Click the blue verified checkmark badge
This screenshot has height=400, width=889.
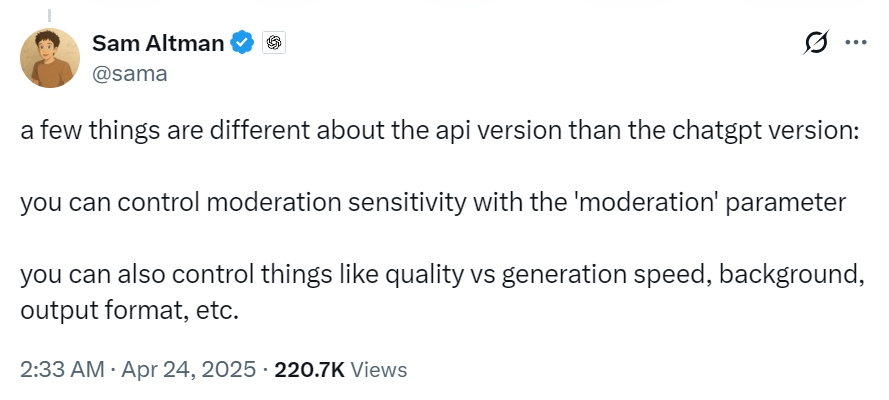pos(242,43)
